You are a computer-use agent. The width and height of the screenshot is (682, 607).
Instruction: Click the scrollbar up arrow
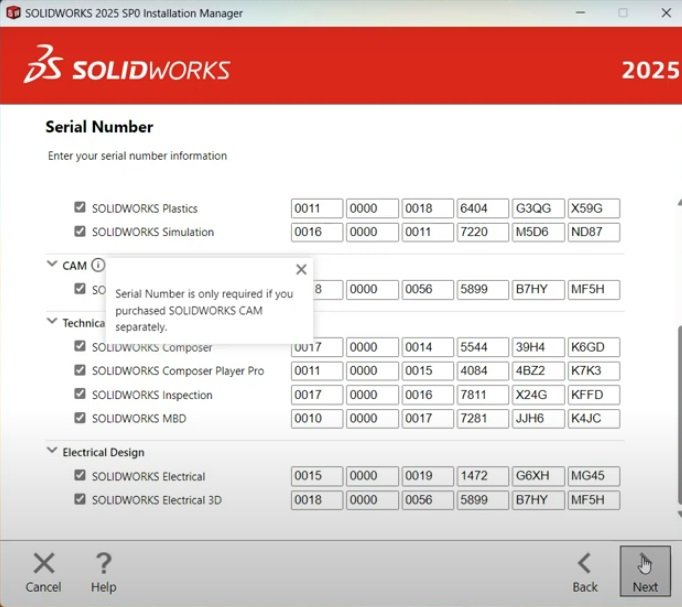[679, 202]
